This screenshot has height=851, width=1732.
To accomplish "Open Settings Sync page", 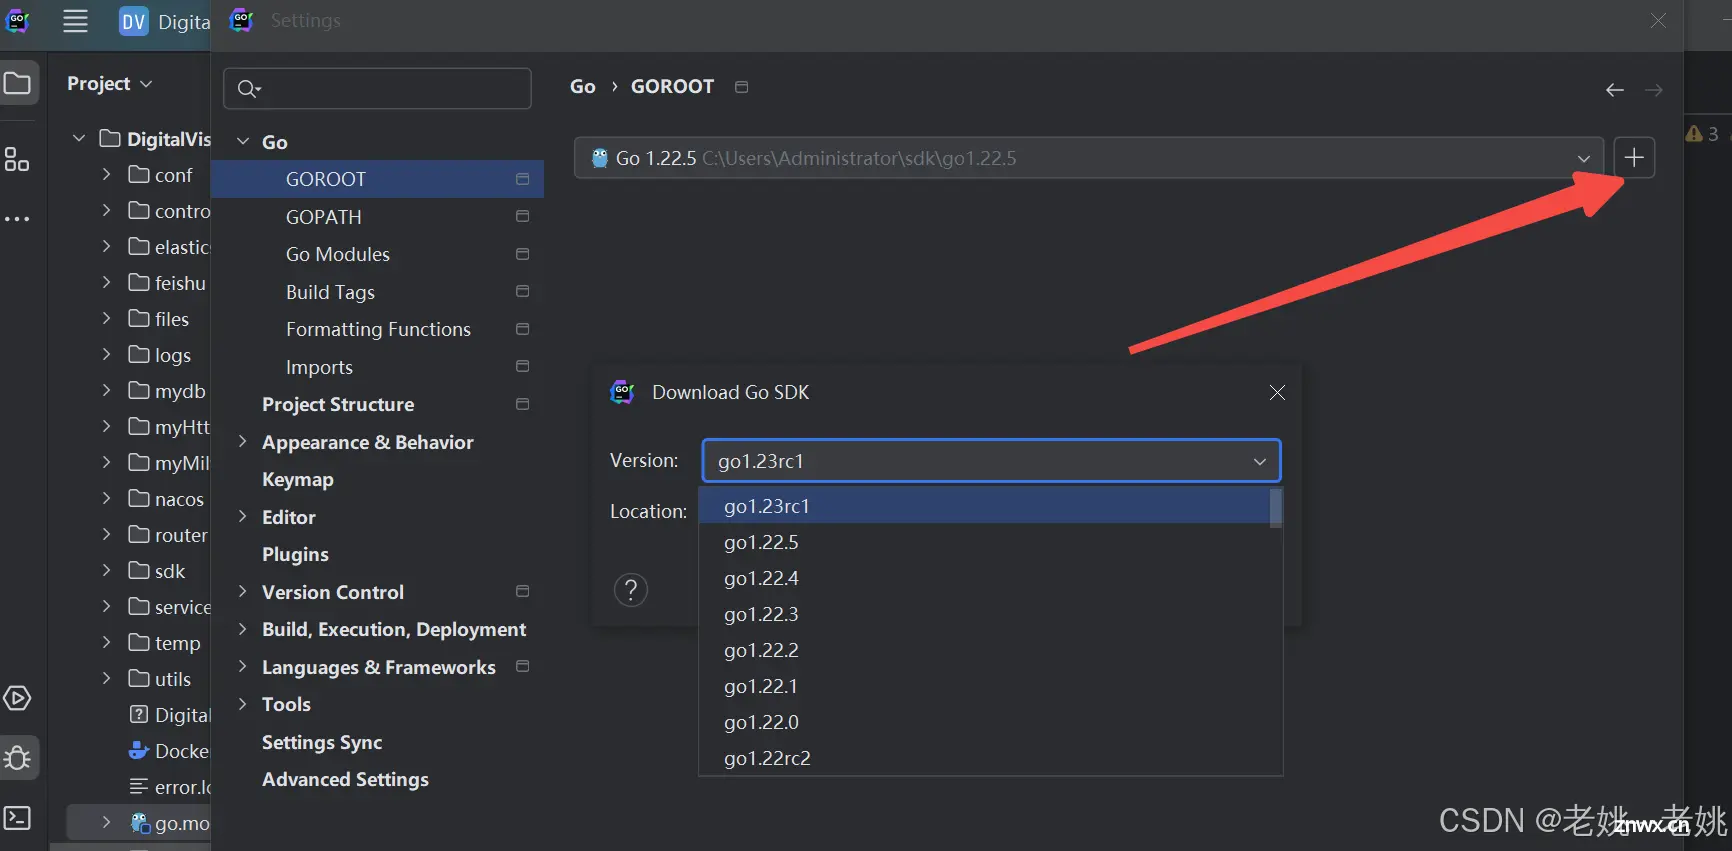I will click(x=322, y=742).
